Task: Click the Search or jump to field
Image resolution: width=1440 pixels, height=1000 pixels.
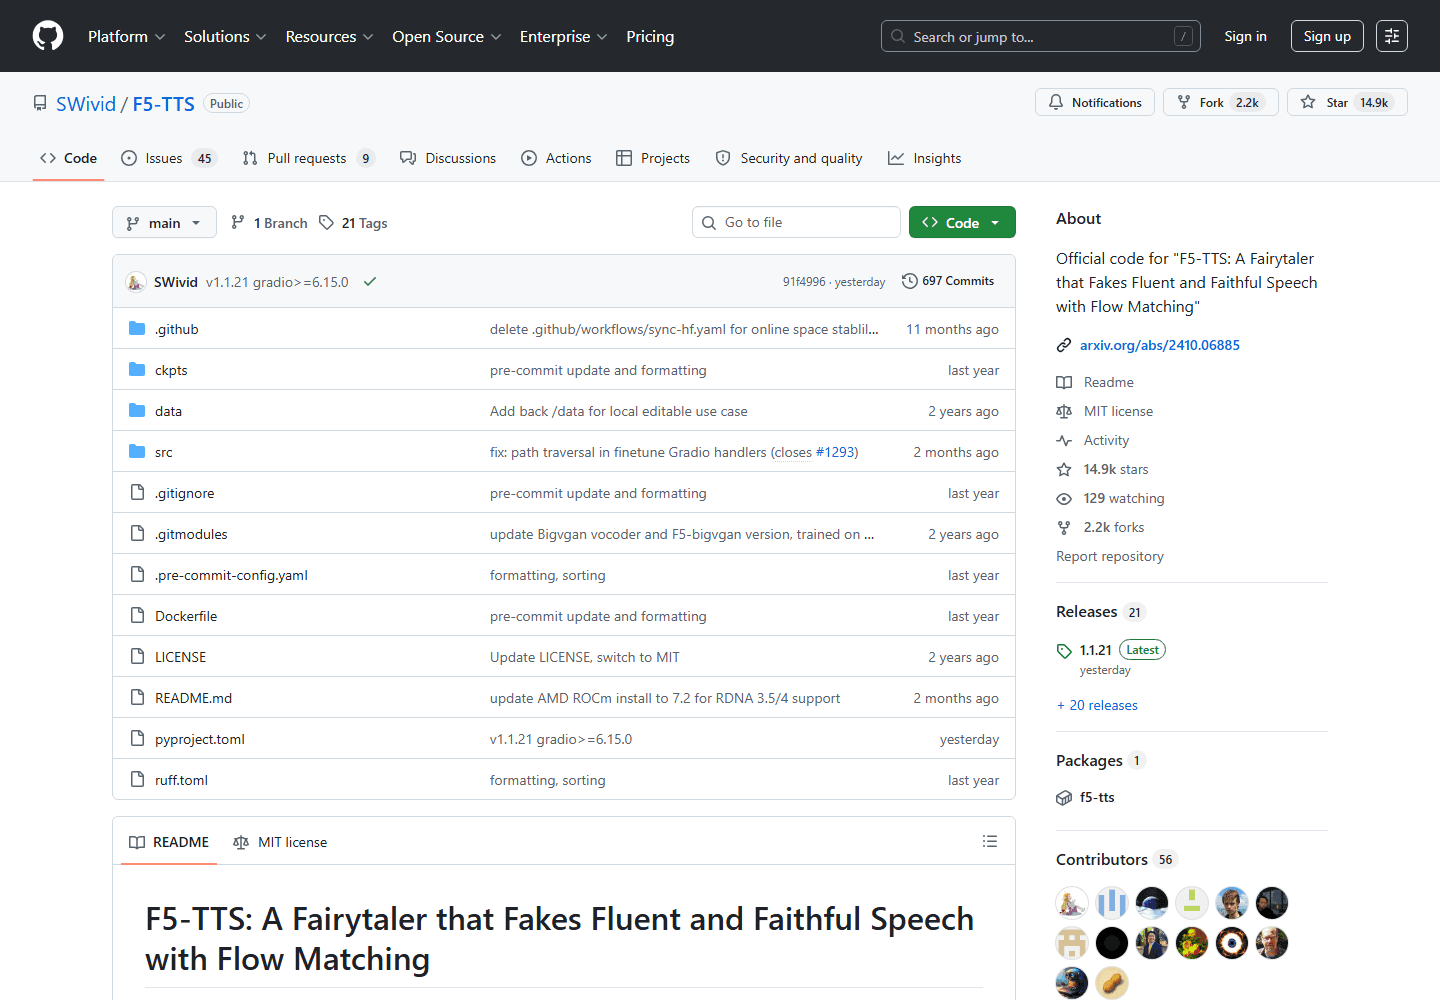Action: tap(1040, 36)
